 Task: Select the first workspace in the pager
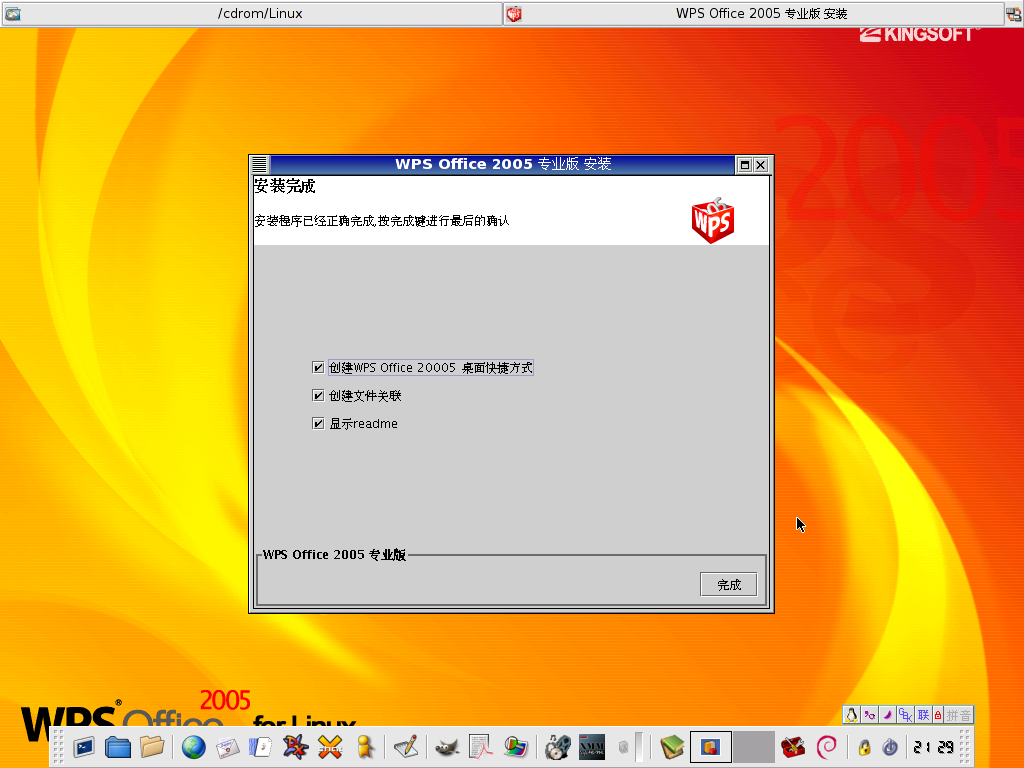[x=711, y=747]
